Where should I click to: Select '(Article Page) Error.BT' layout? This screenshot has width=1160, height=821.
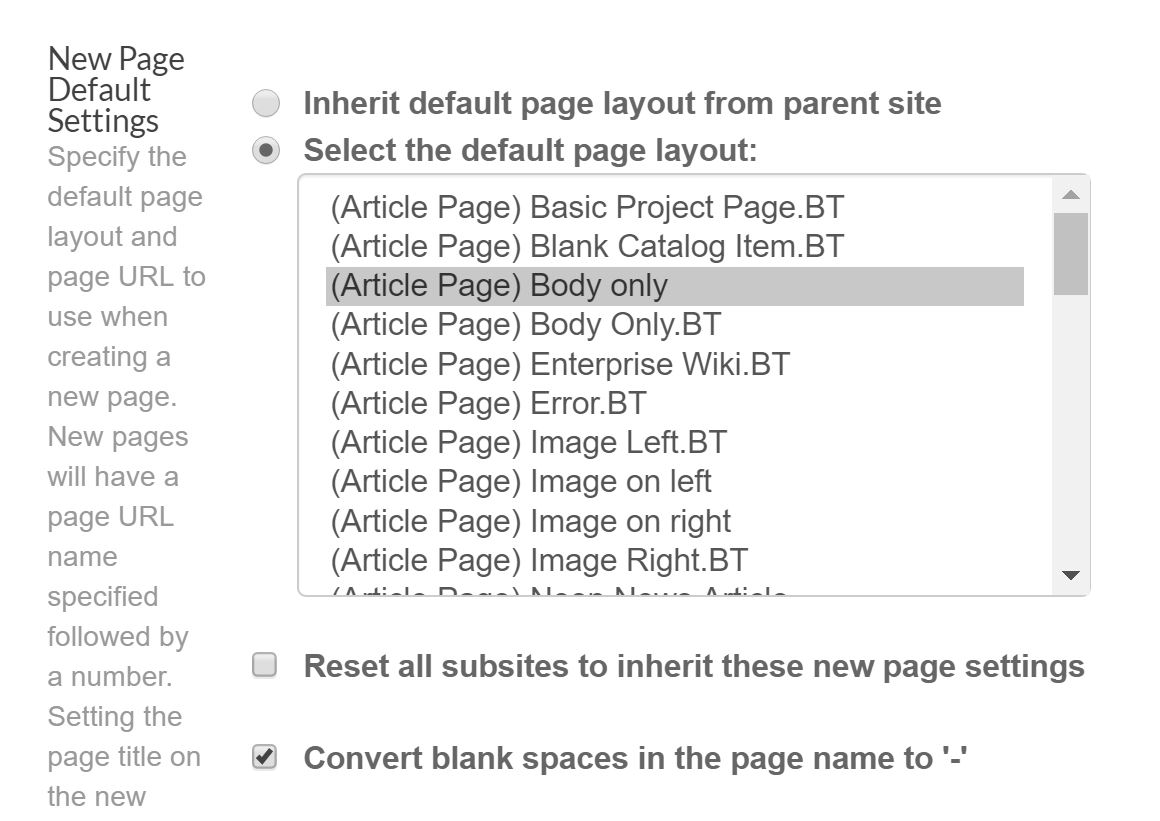486,402
